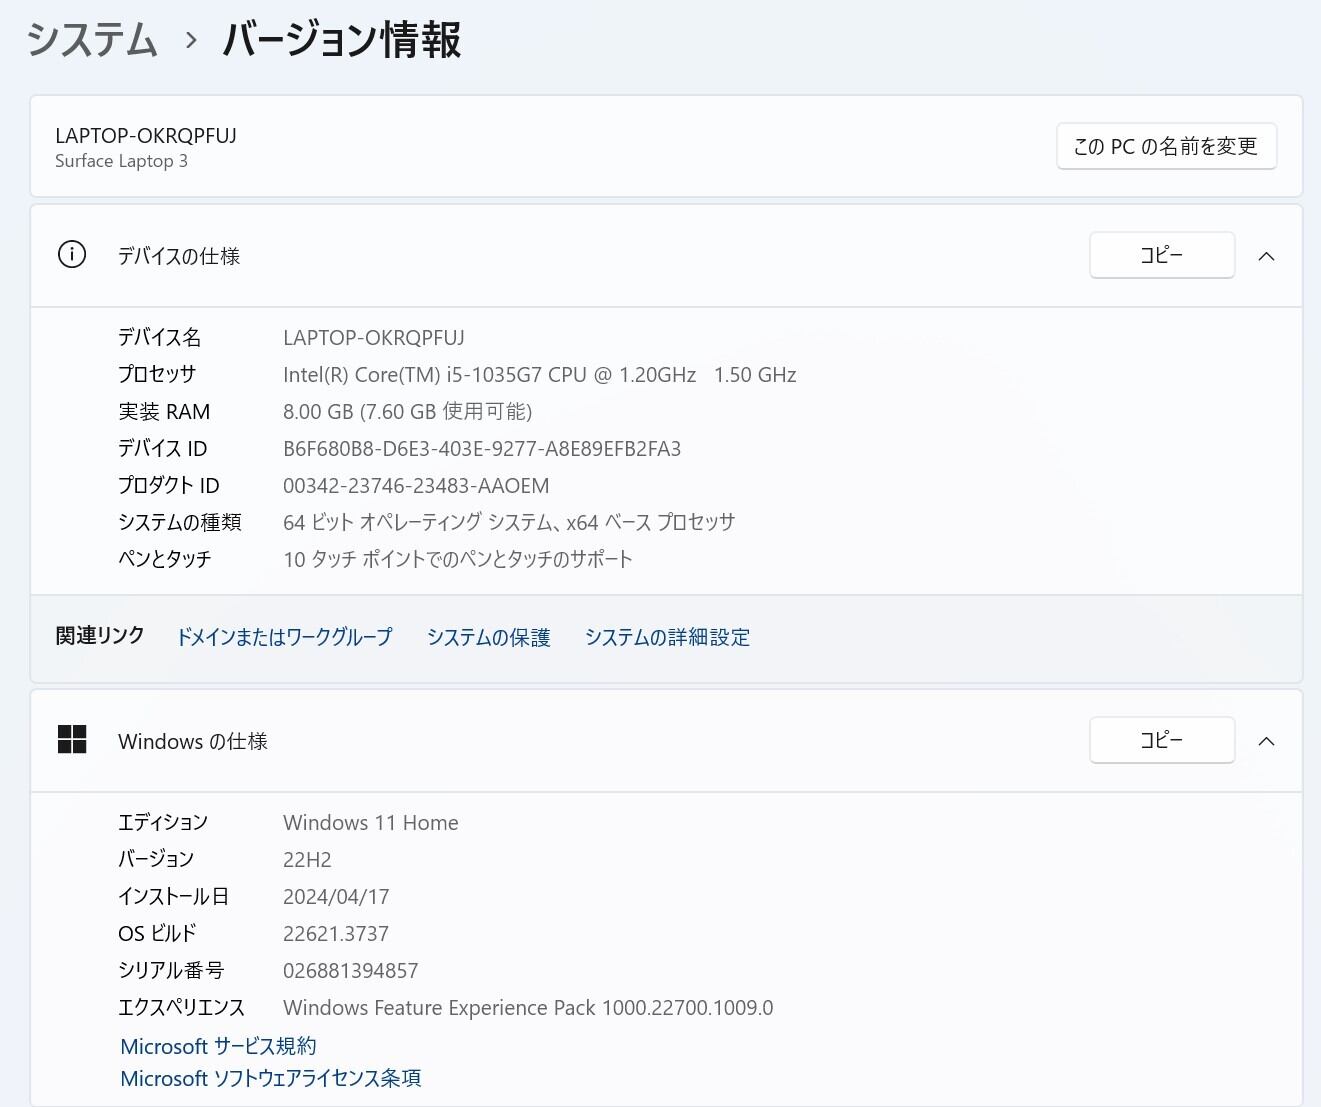Viewport: 1321px width, 1107px height.
Task: Click the OS build value 22621.3737
Action: click(336, 934)
